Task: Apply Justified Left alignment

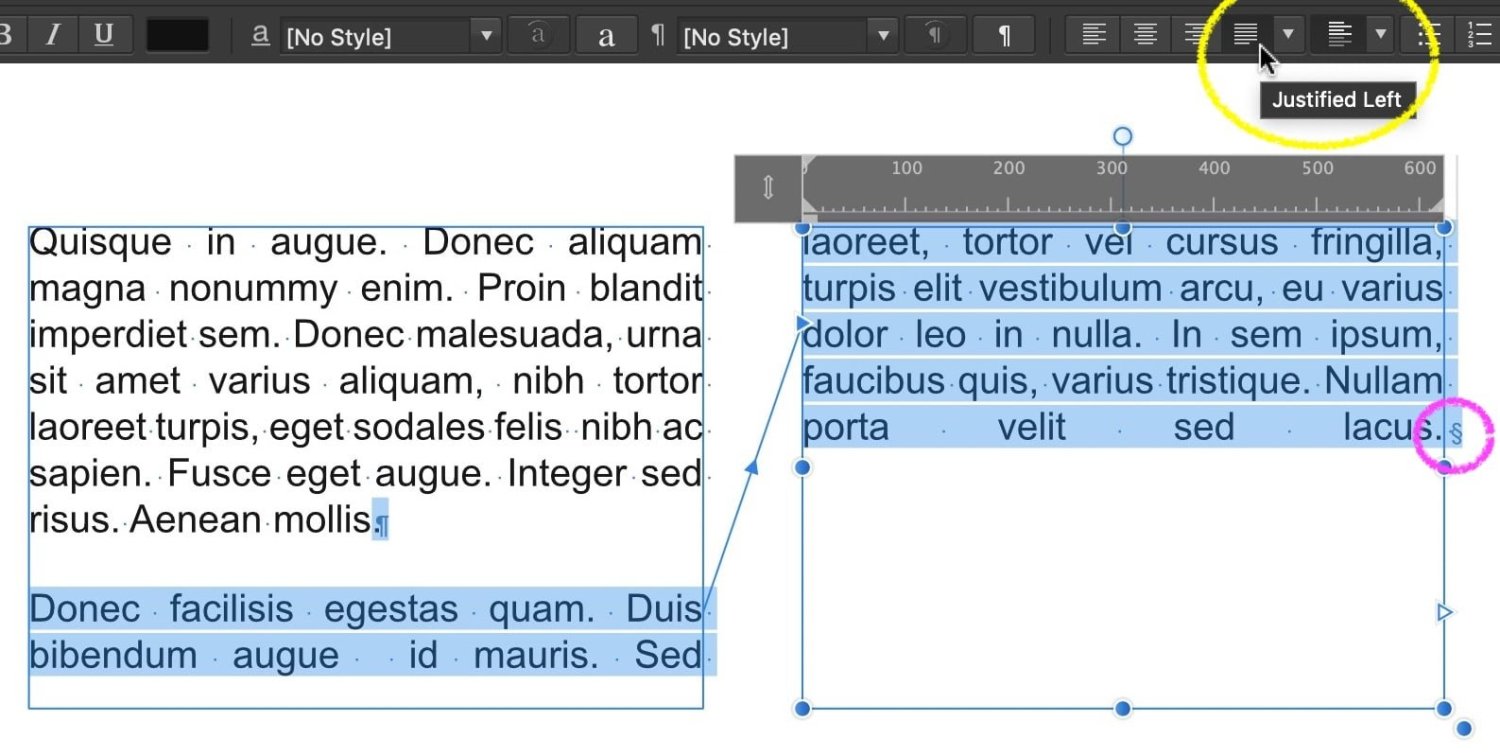Action: (1245, 33)
